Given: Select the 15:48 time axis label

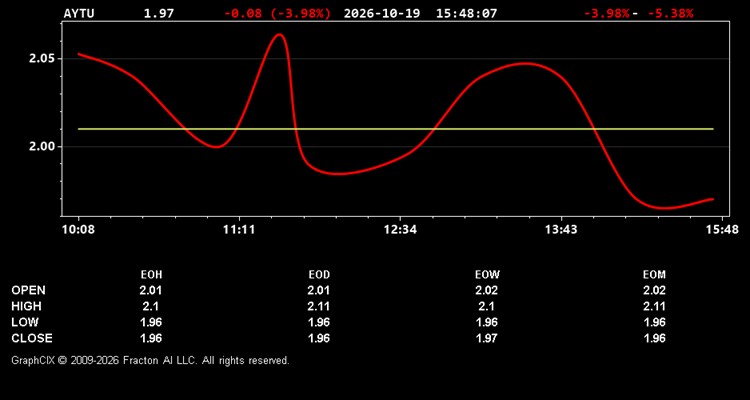Looking at the screenshot, I should tap(722, 230).
